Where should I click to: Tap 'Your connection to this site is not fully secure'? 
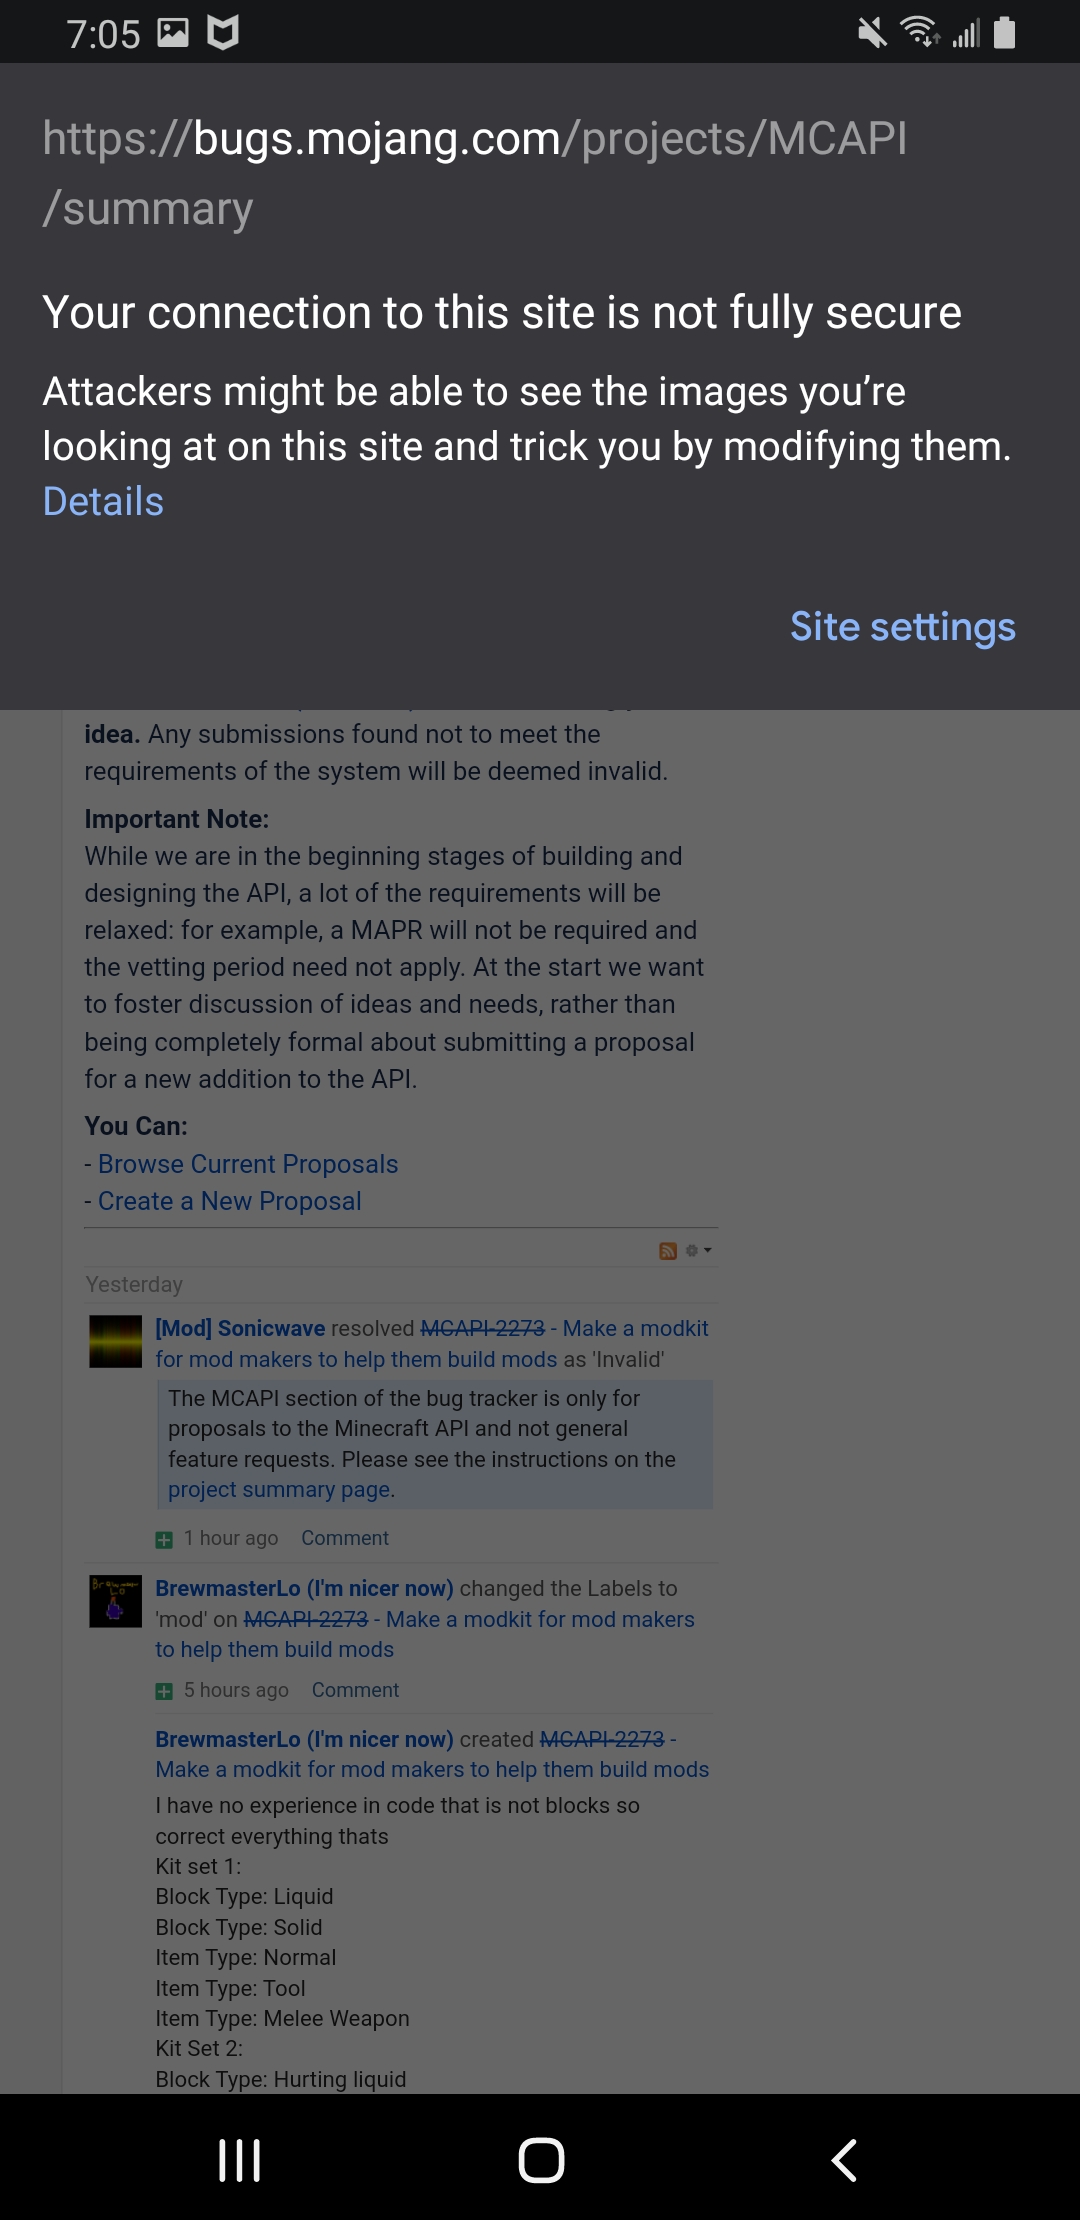[502, 312]
